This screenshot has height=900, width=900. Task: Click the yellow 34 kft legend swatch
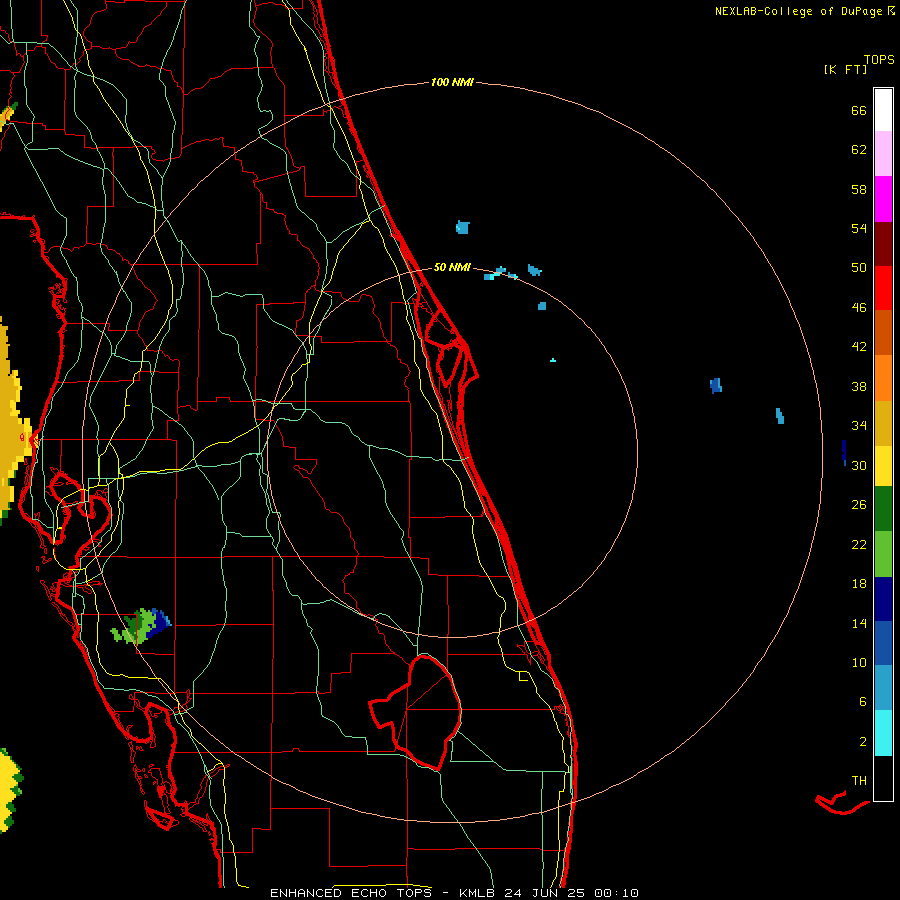[x=883, y=466]
